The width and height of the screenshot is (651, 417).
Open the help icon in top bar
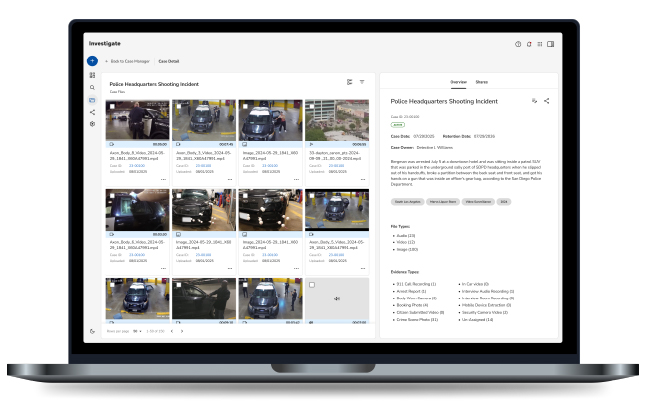click(x=518, y=44)
